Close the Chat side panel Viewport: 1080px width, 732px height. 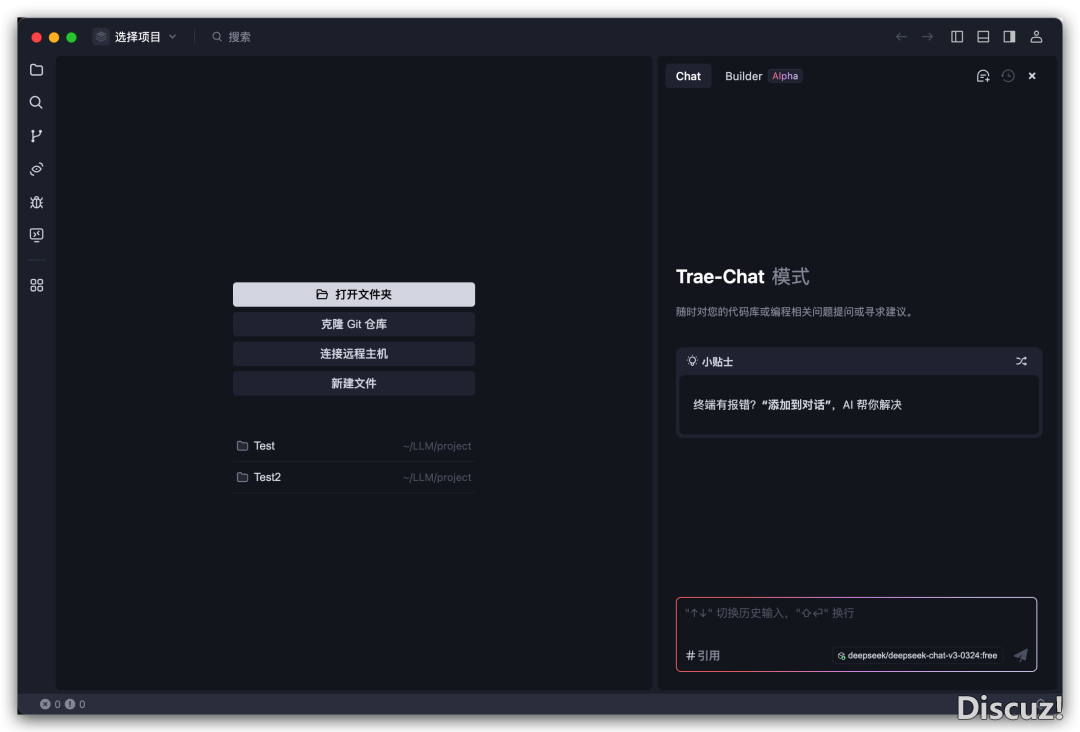(1032, 76)
